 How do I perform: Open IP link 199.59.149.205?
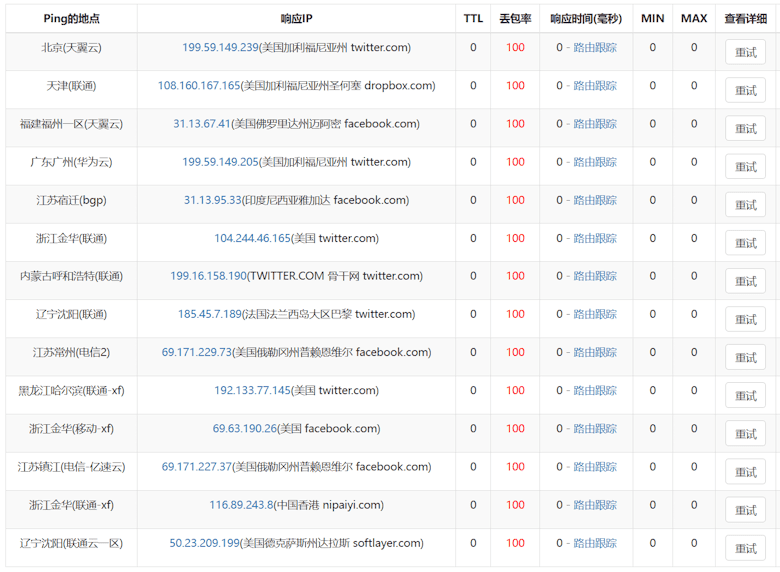click(220, 162)
